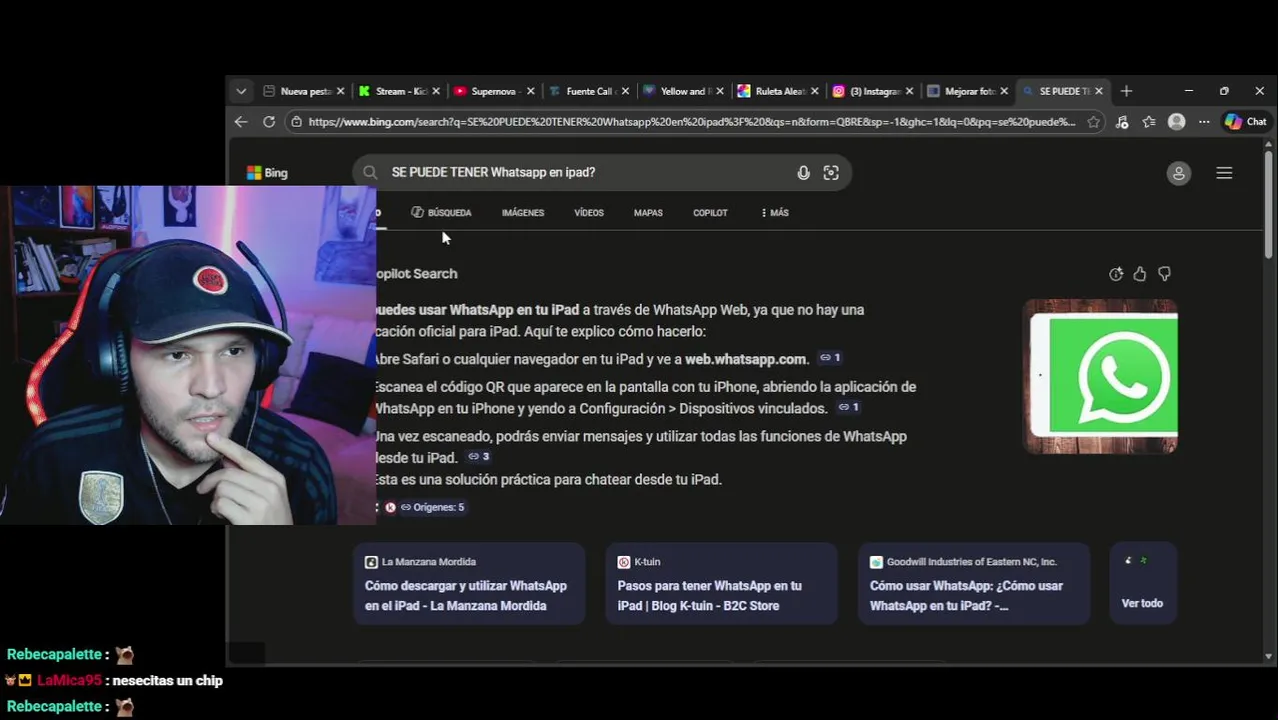Click the Ver todo sources card
Viewport: 1278px width, 720px height.
1143,583
